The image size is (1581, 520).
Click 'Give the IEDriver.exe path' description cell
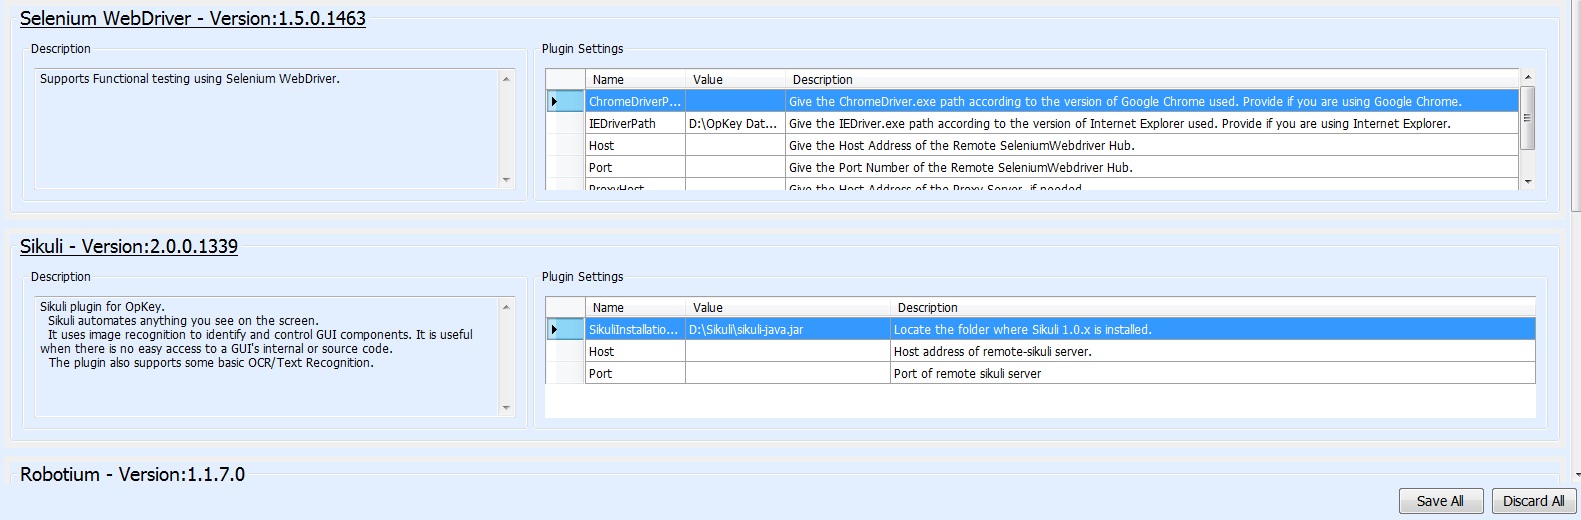(1152, 123)
